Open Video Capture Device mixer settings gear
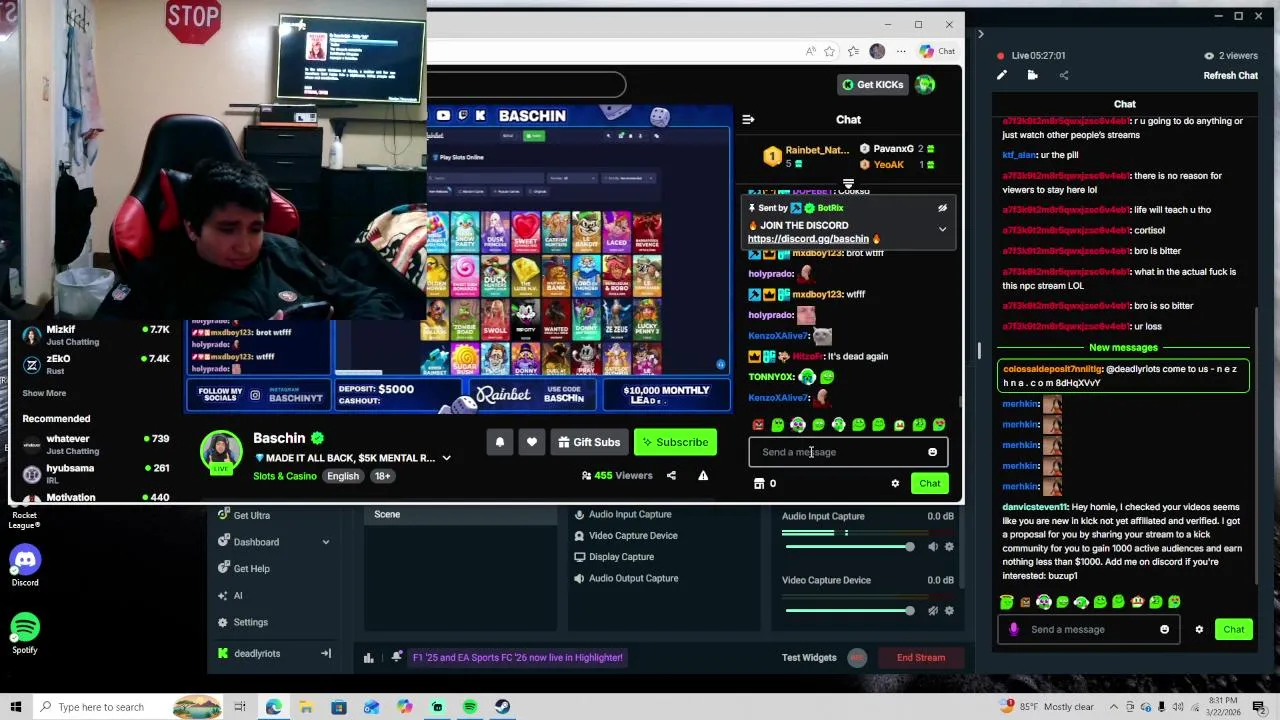The image size is (1280, 720). coord(949,611)
